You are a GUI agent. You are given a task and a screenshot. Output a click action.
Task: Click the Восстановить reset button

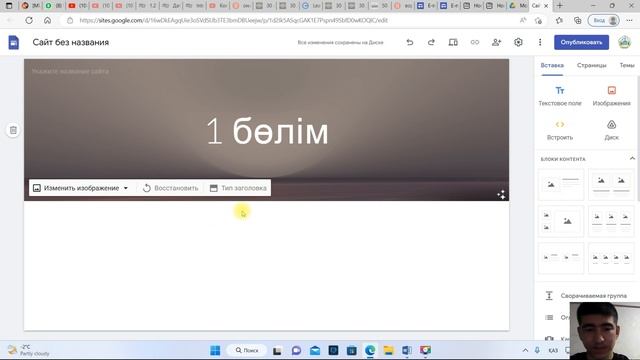point(171,188)
